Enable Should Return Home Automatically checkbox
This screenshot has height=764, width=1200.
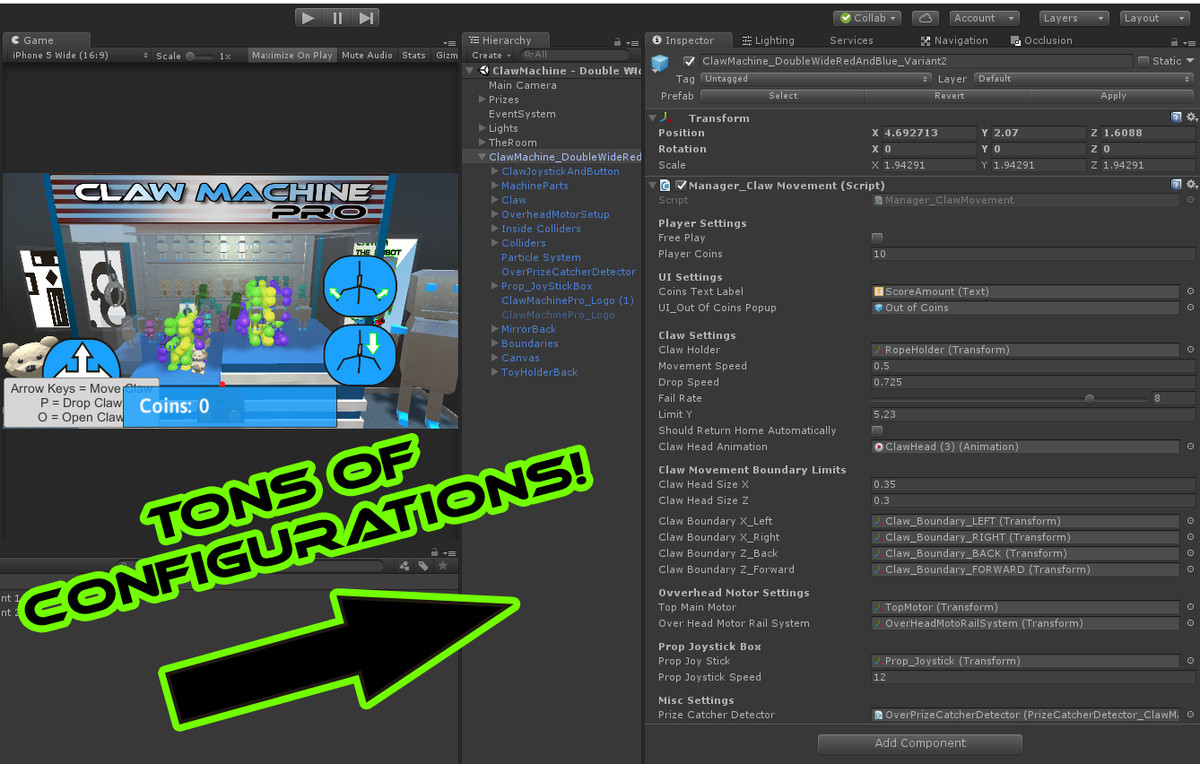877,430
